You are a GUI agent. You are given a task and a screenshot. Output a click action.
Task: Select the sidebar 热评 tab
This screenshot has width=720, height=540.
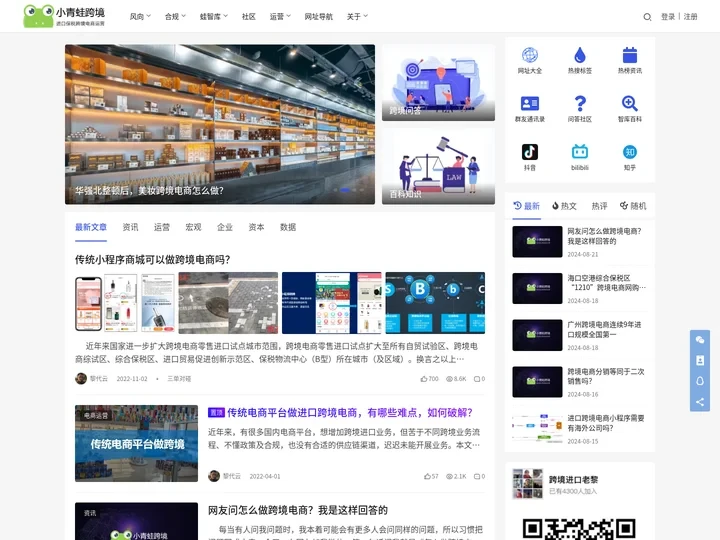599,206
